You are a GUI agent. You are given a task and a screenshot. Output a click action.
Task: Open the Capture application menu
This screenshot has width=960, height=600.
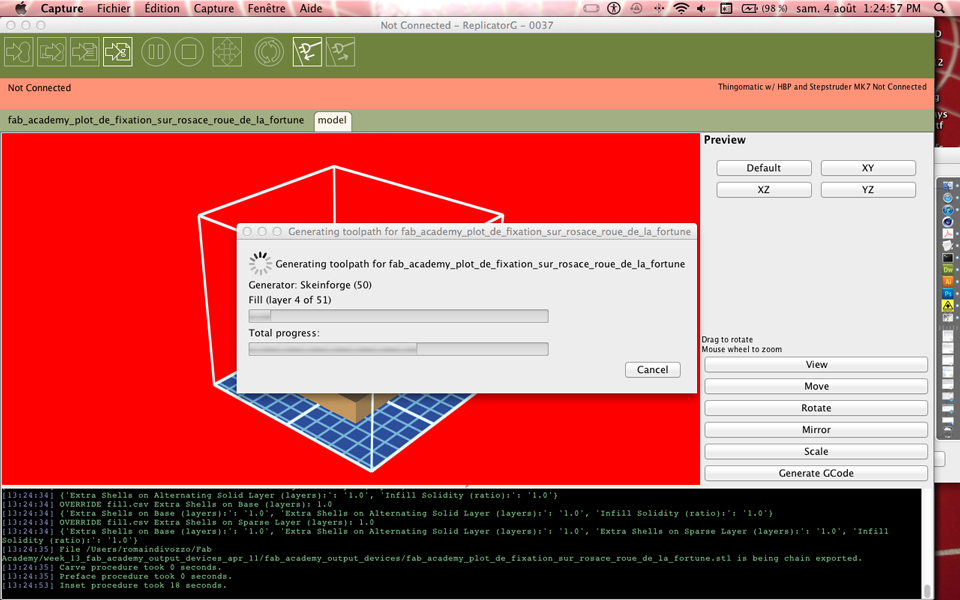coord(62,8)
